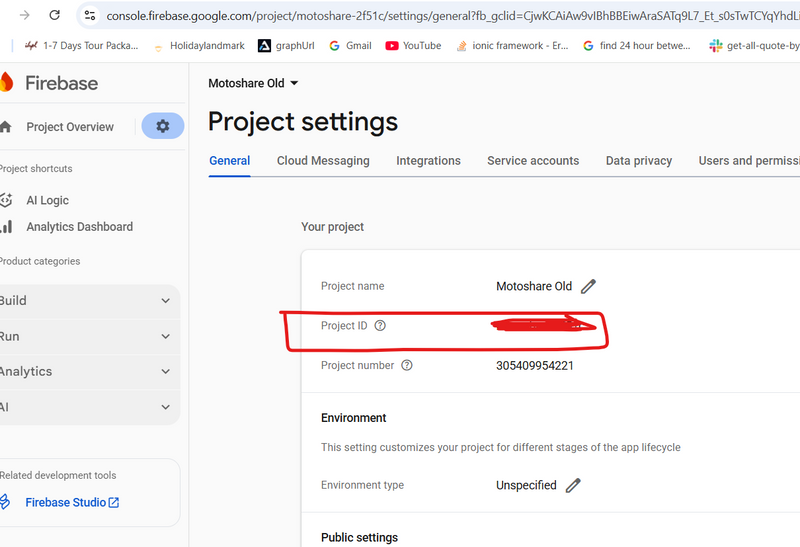Viewport: 800px width, 547px height.
Task: Open the Analytics Dashboard shortcut
Action: click(x=79, y=227)
